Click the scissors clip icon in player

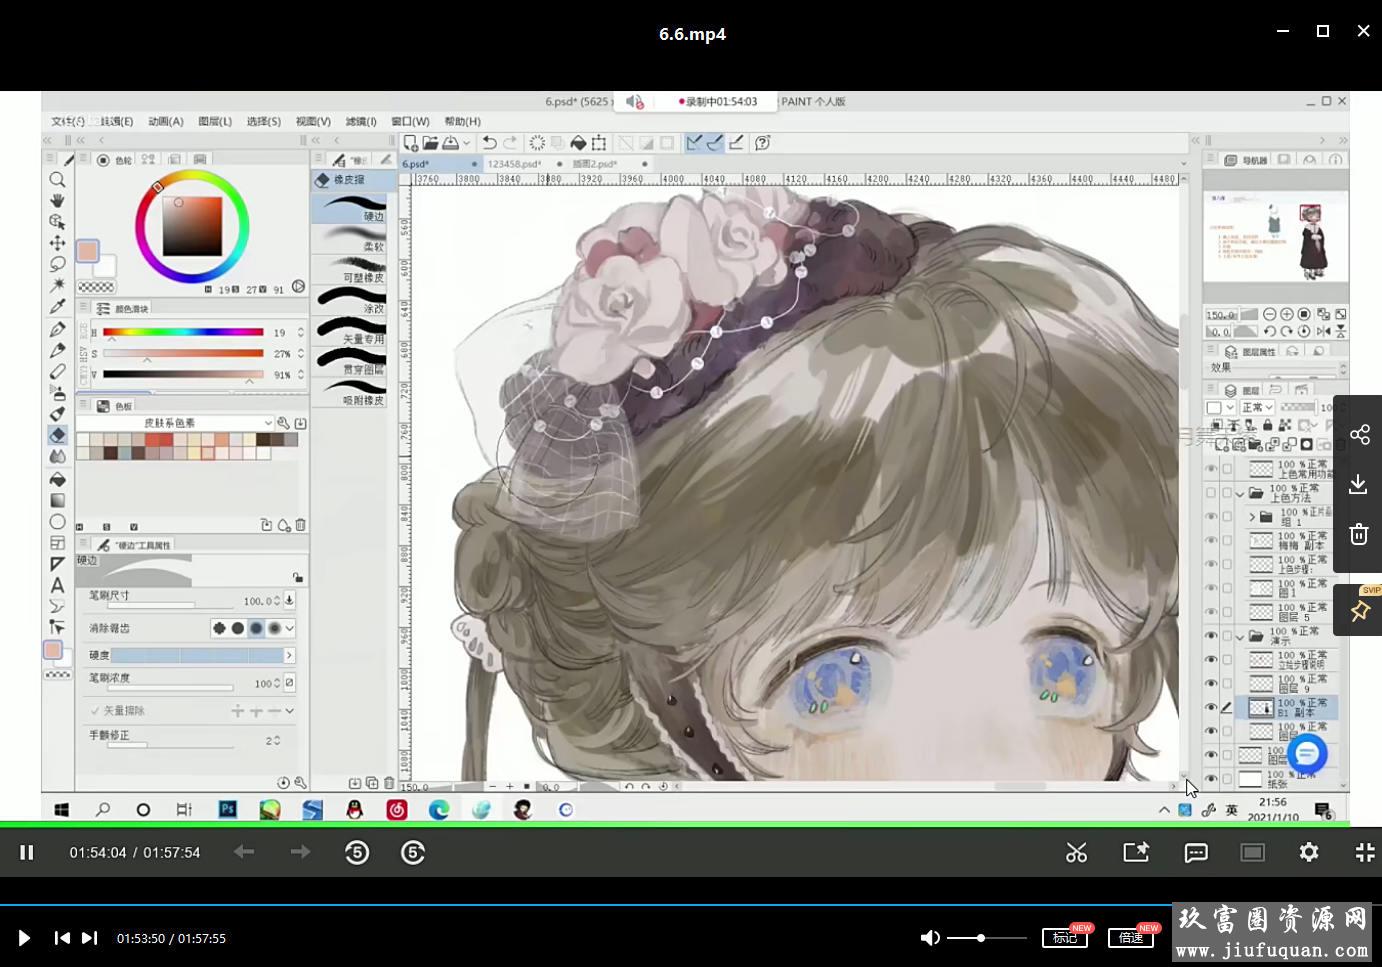coord(1076,853)
